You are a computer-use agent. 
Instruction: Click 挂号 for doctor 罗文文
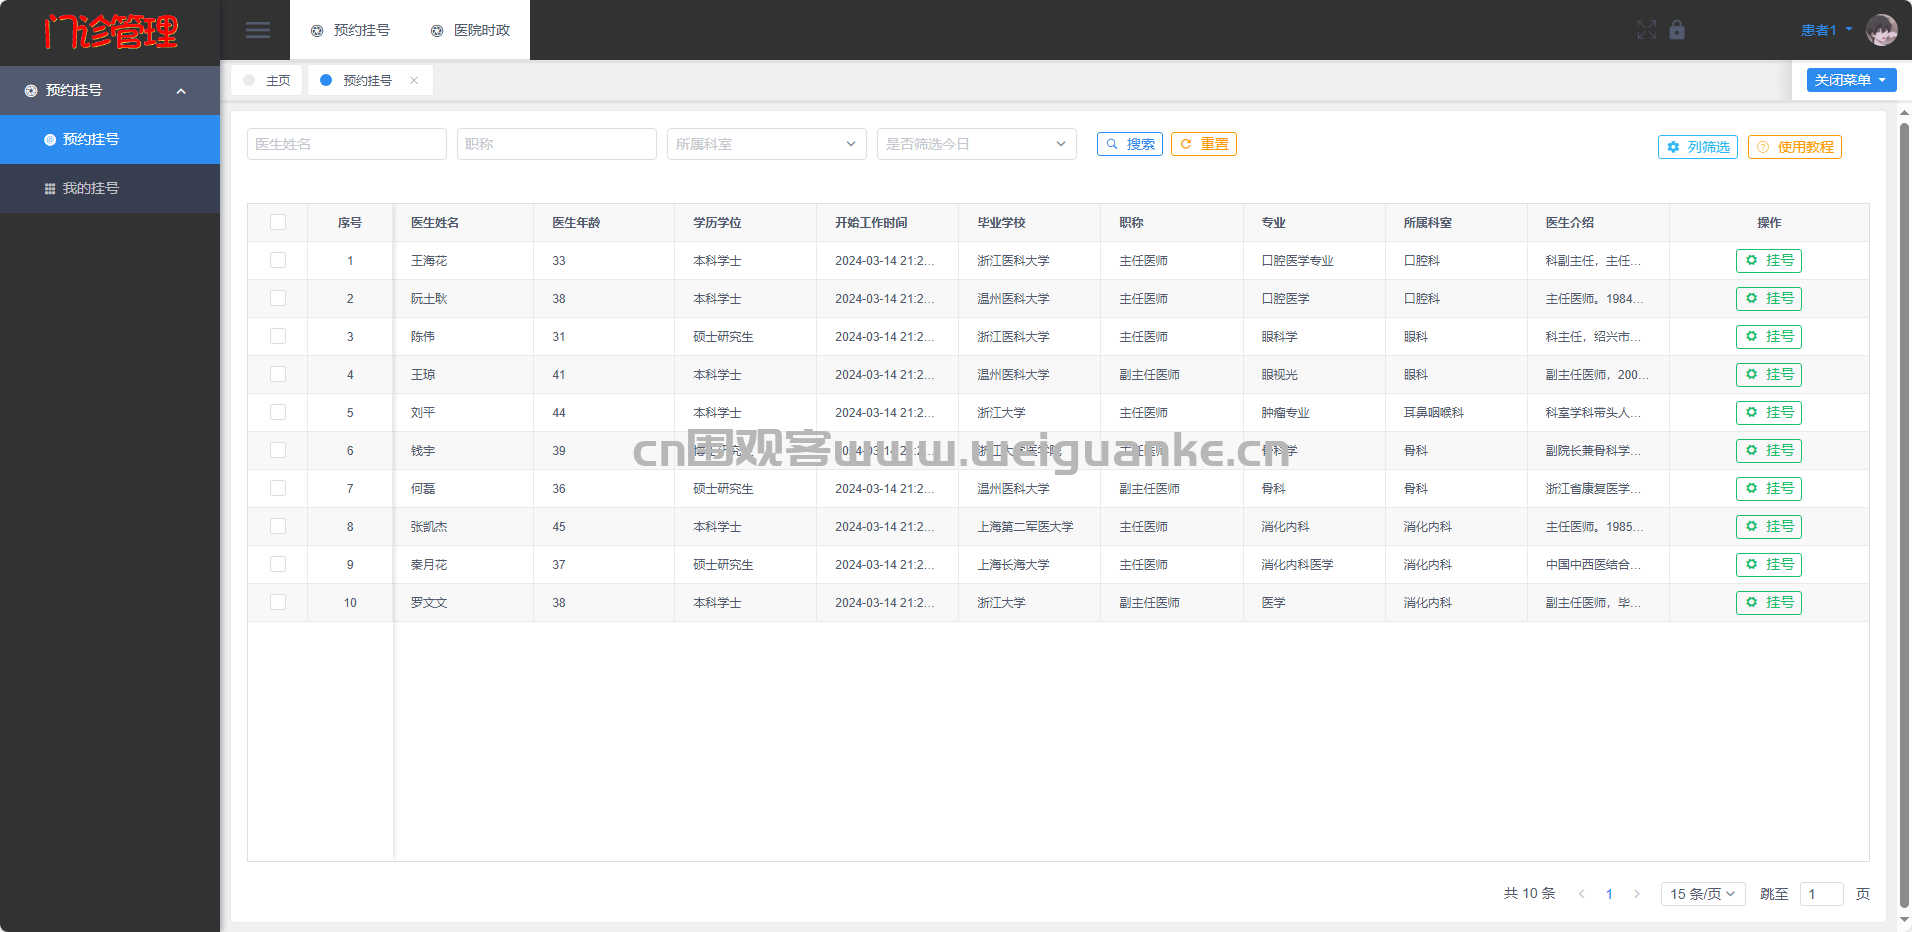1769,603
